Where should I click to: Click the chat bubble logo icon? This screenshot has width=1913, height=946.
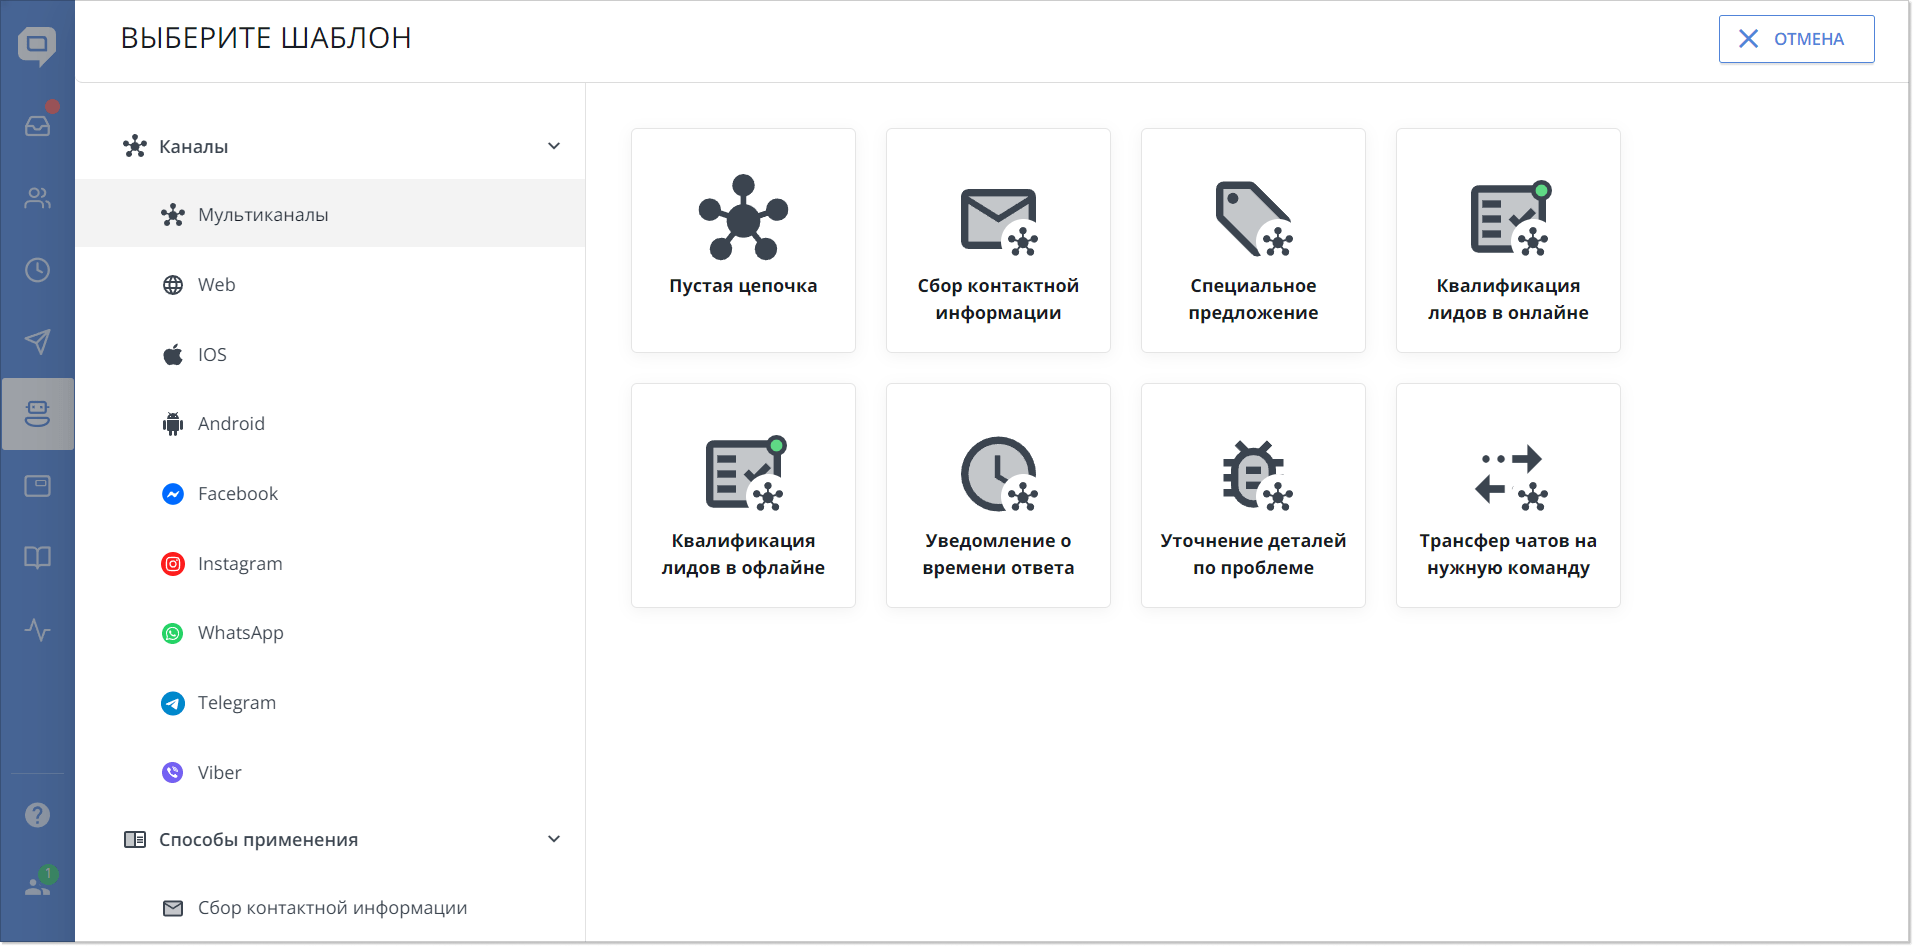click(37, 46)
